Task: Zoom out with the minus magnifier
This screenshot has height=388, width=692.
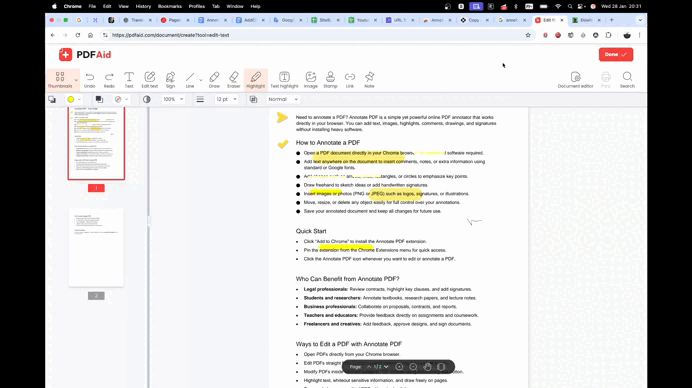Action: tap(414, 367)
